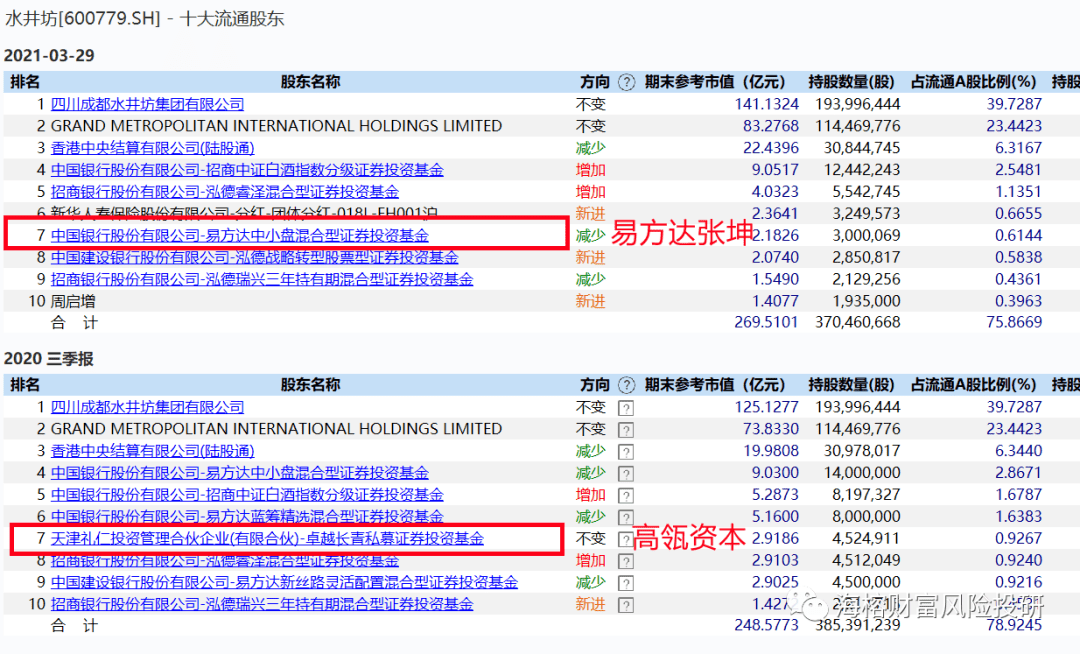The width and height of the screenshot is (1080, 654).
Task: Click the help icon beside 方向 in the 2021-03-29 table header
Action: click(x=626, y=83)
